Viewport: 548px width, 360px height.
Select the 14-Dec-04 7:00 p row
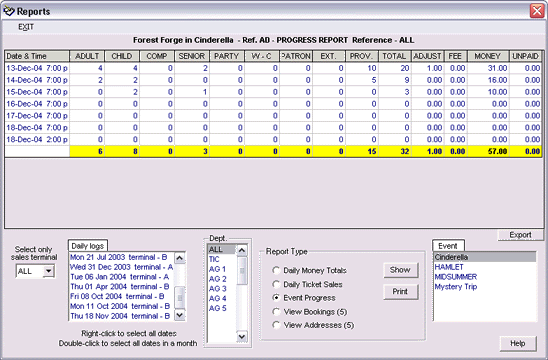coord(273,80)
